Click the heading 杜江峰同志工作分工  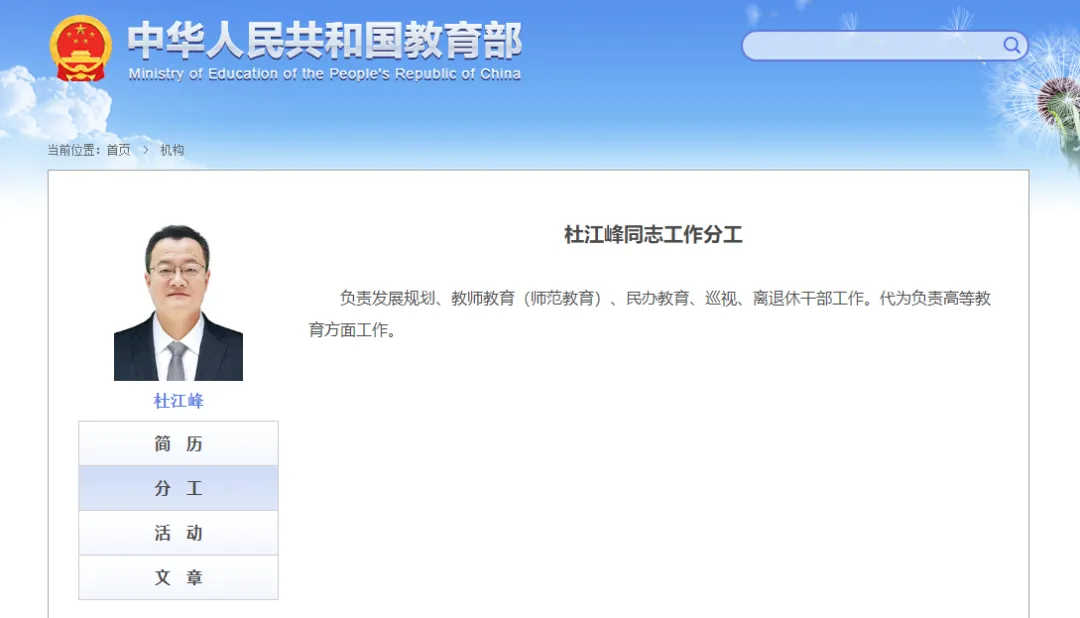[653, 235]
